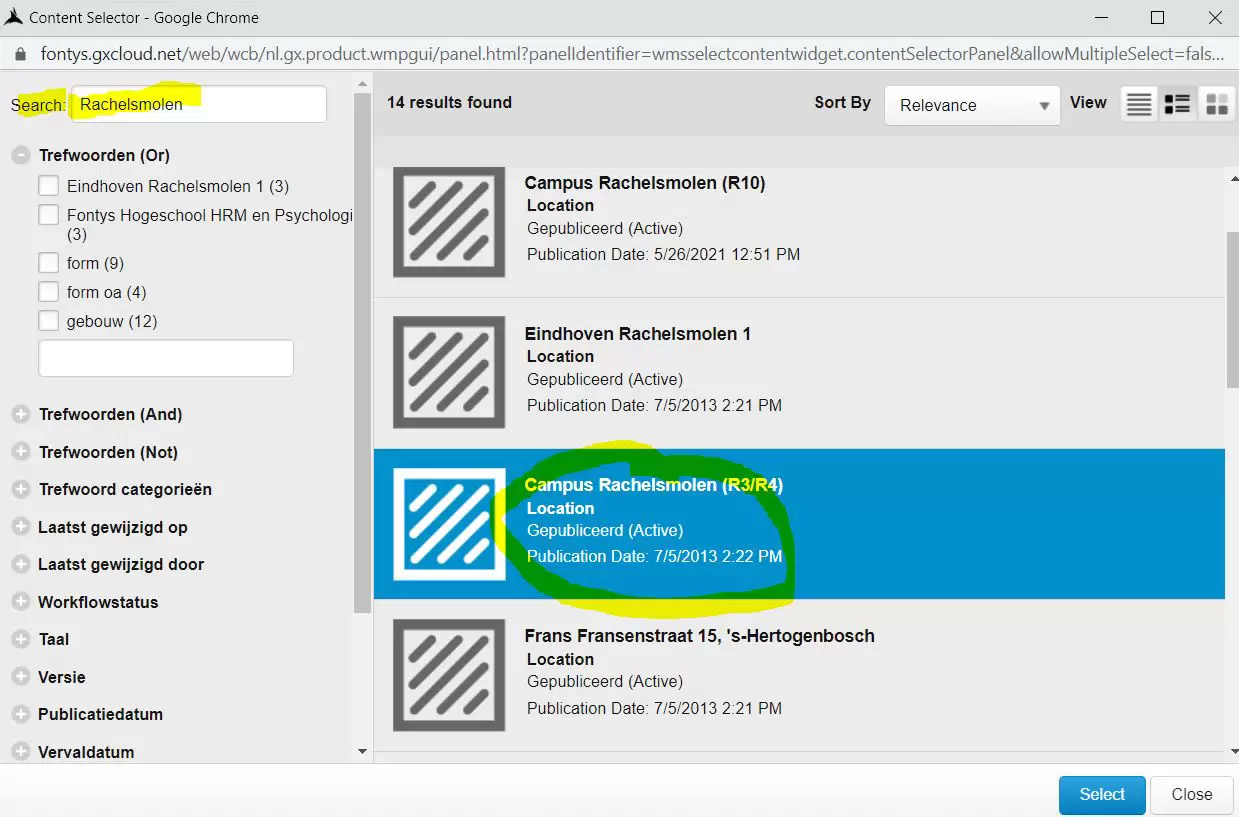Click the filter panel scrollbar thumb
The height and width of the screenshot is (817, 1239).
point(362,353)
